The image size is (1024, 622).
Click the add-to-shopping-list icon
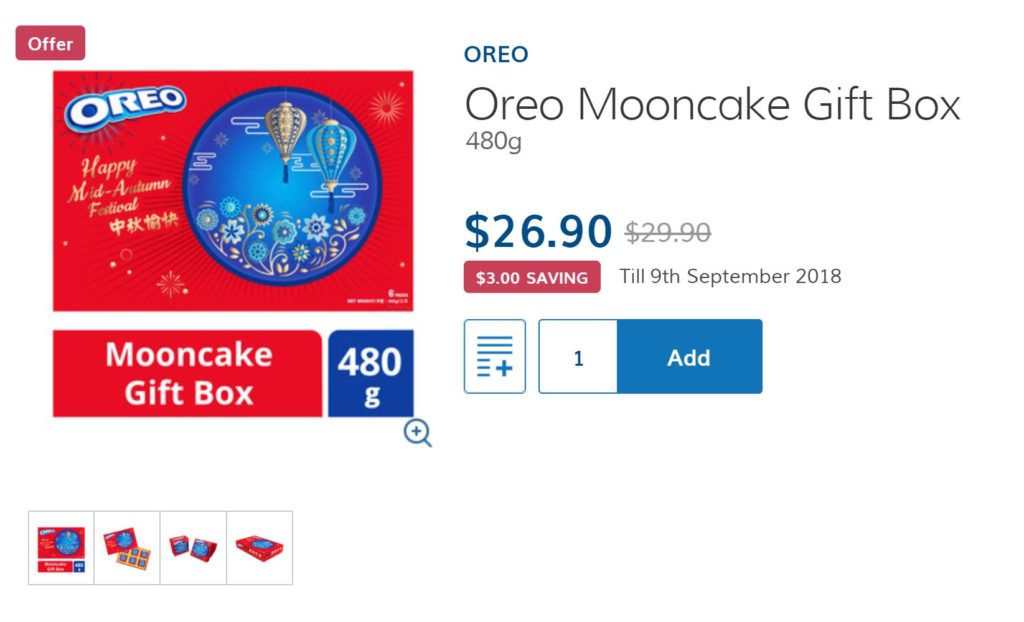pos(495,357)
